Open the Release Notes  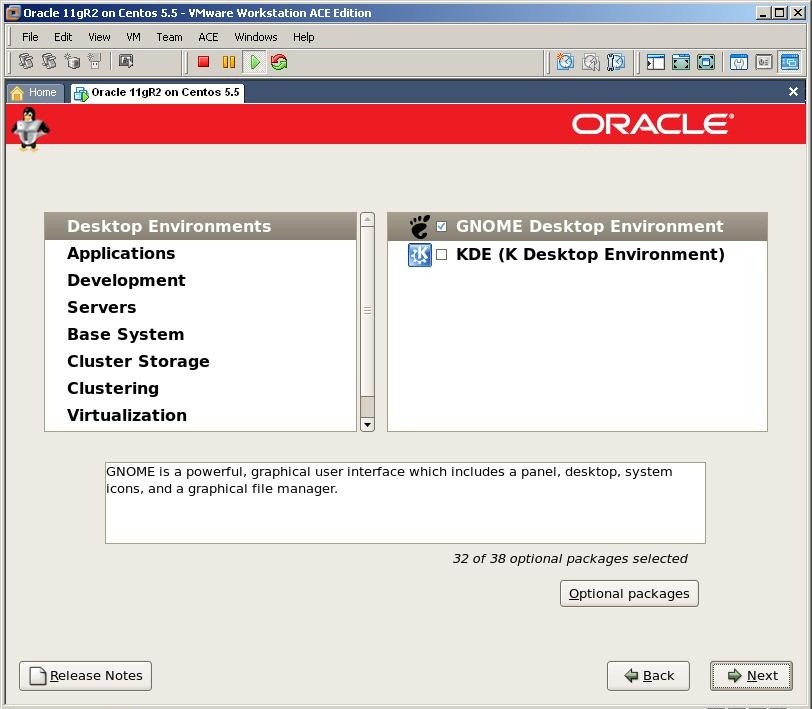[x=85, y=676]
